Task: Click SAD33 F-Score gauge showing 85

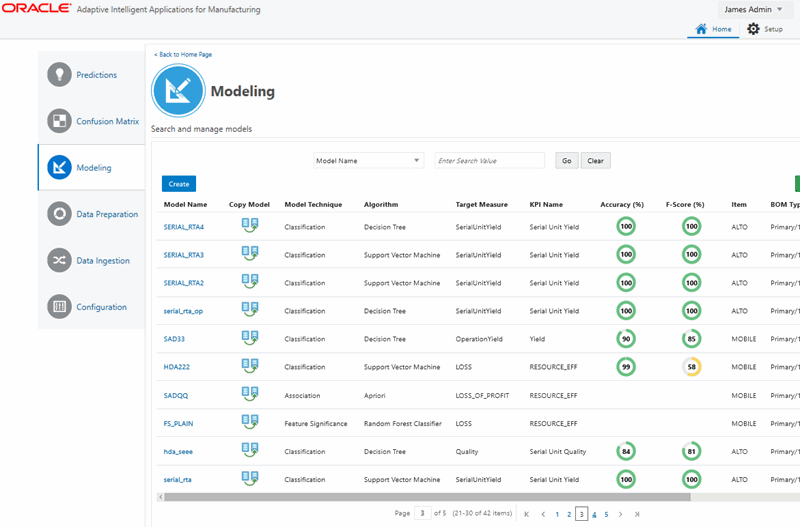Action: (x=691, y=339)
